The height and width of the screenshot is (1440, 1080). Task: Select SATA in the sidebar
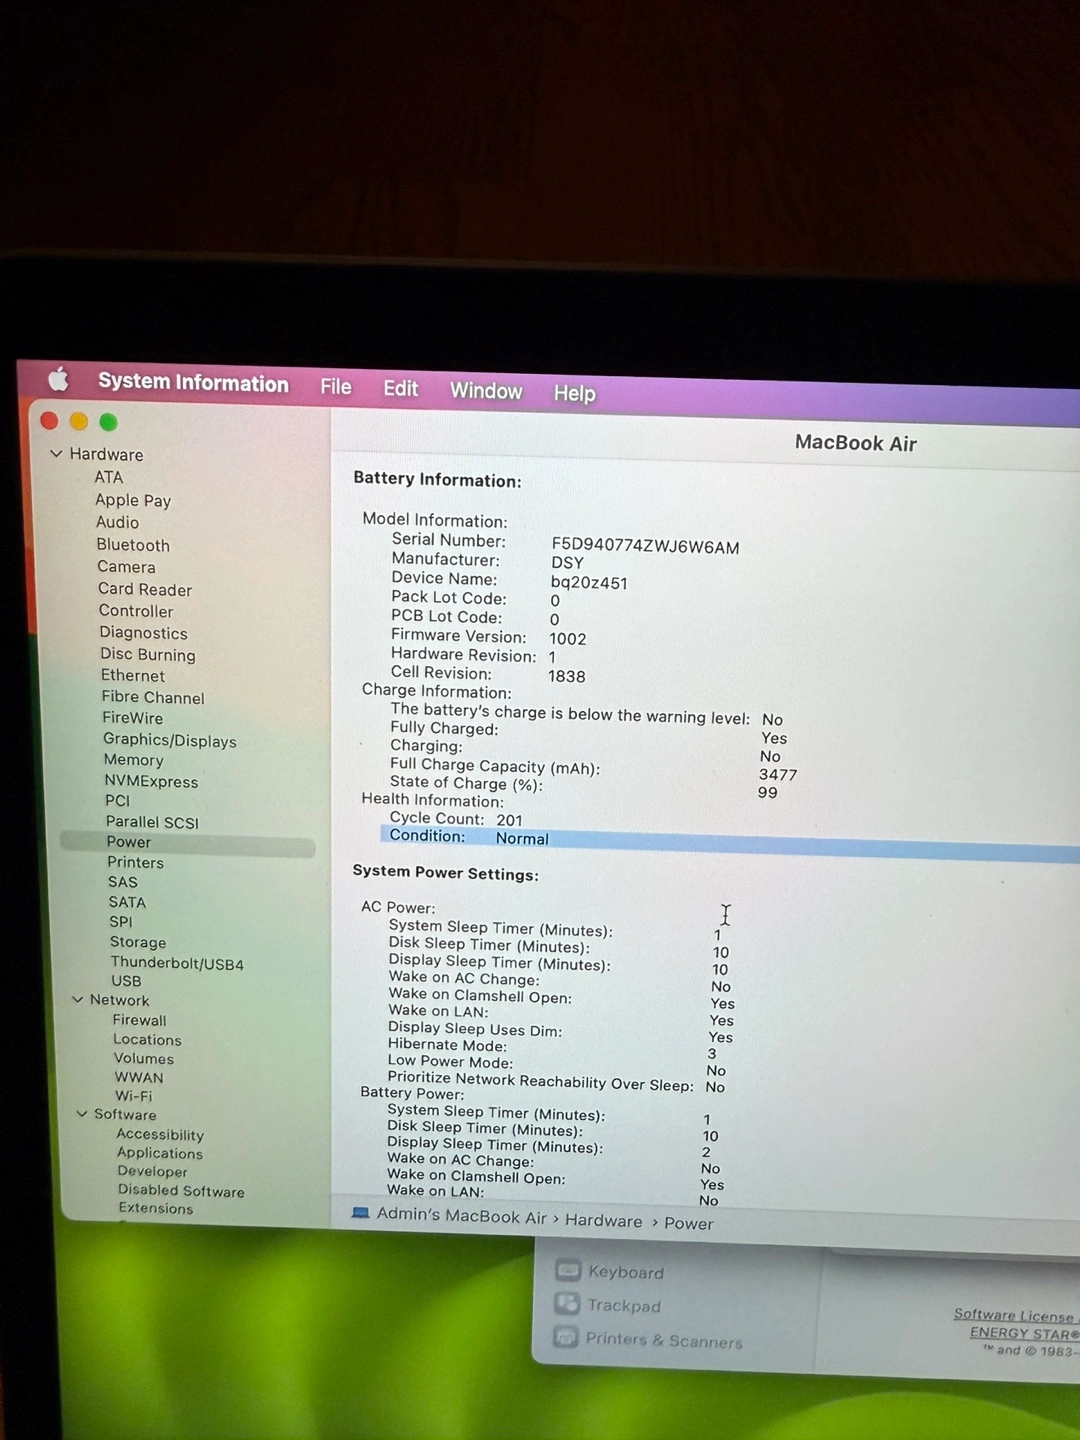click(127, 902)
